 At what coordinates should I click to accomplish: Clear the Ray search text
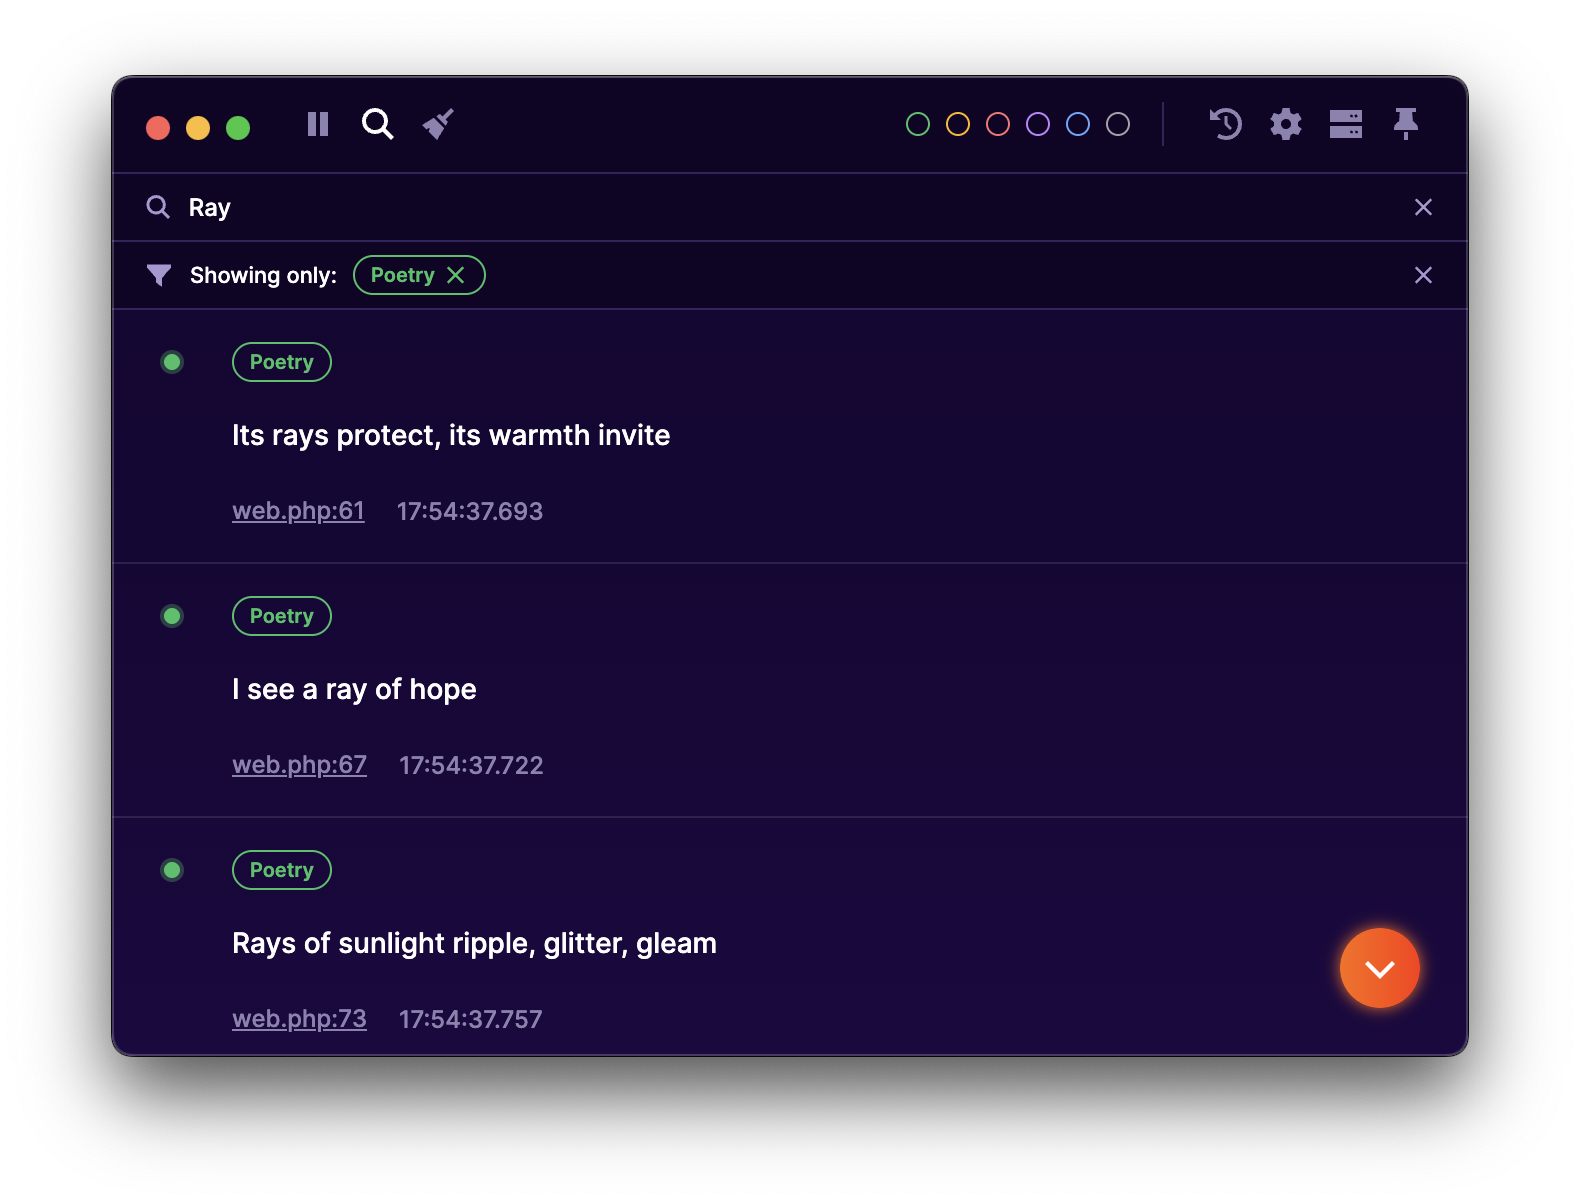click(1423, 207)
